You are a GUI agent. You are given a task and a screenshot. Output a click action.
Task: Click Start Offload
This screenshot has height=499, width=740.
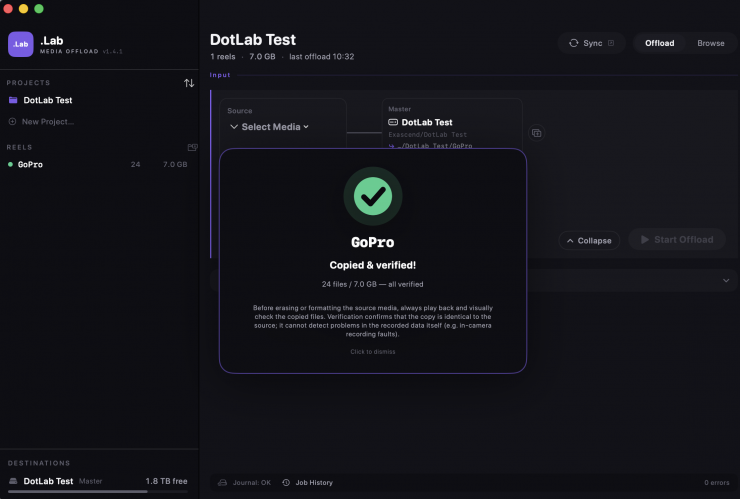(x=677, y=239)
